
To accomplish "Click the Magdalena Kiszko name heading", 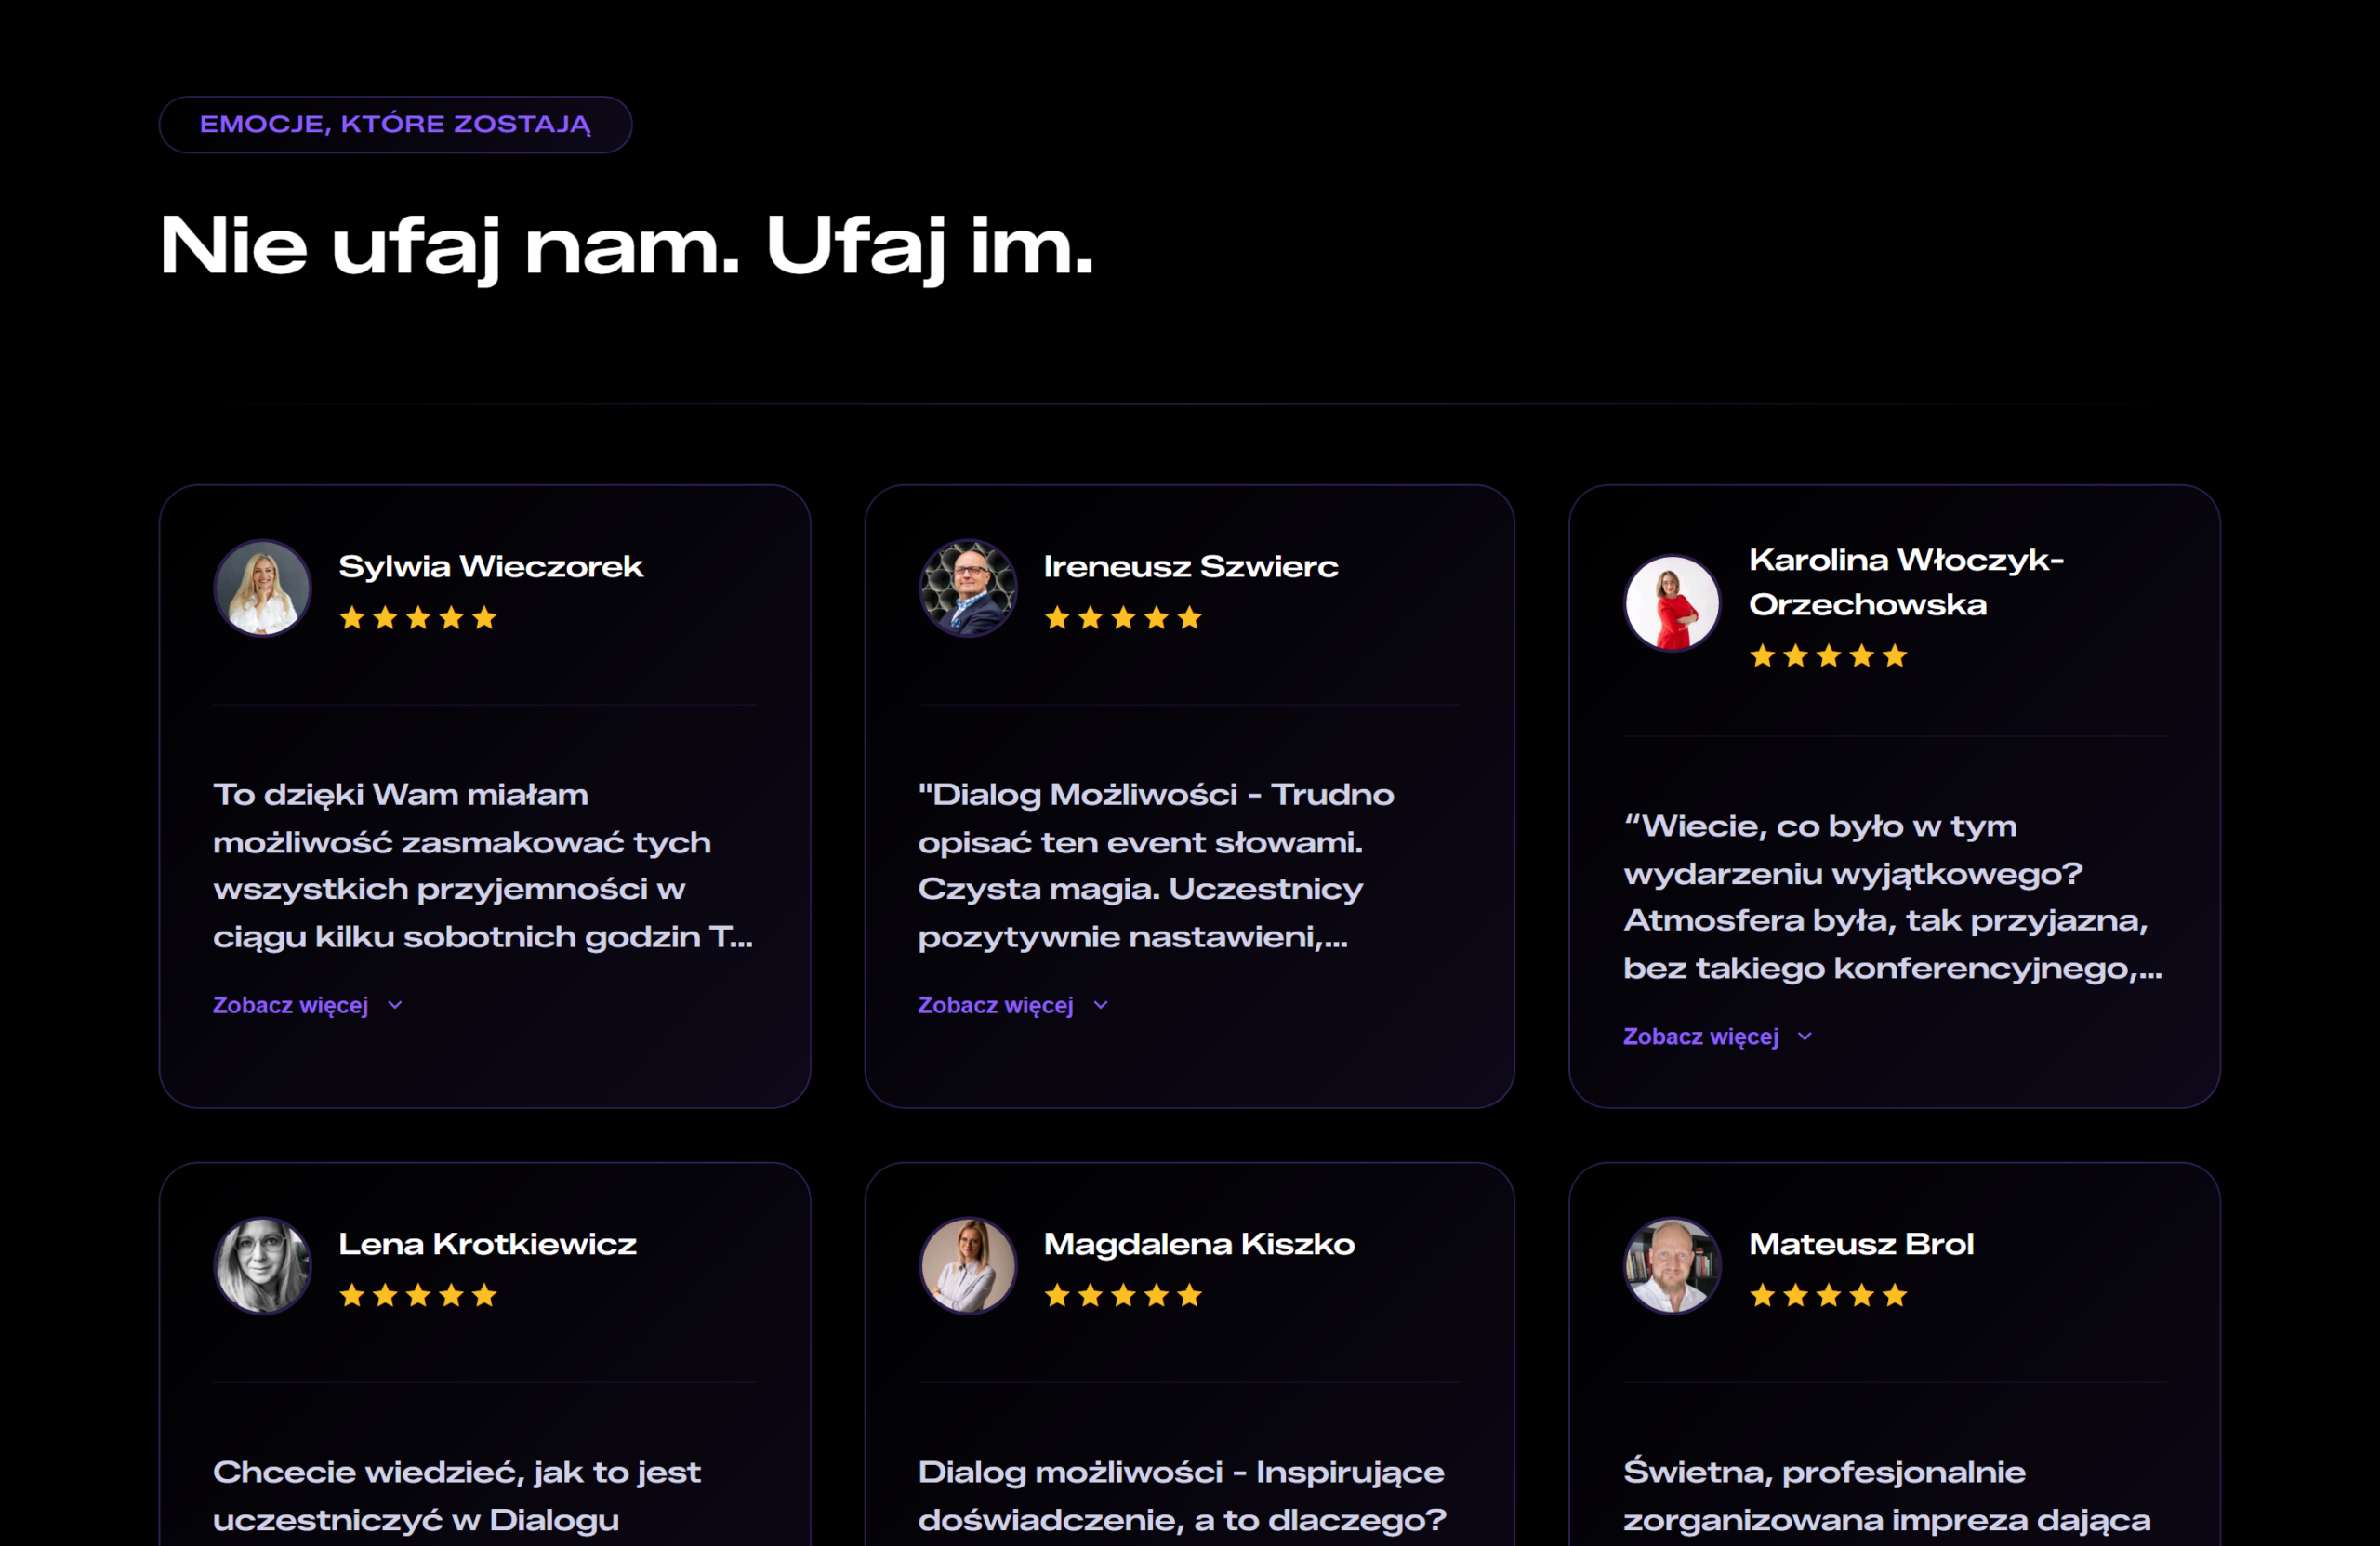I will point(1198,1244).
